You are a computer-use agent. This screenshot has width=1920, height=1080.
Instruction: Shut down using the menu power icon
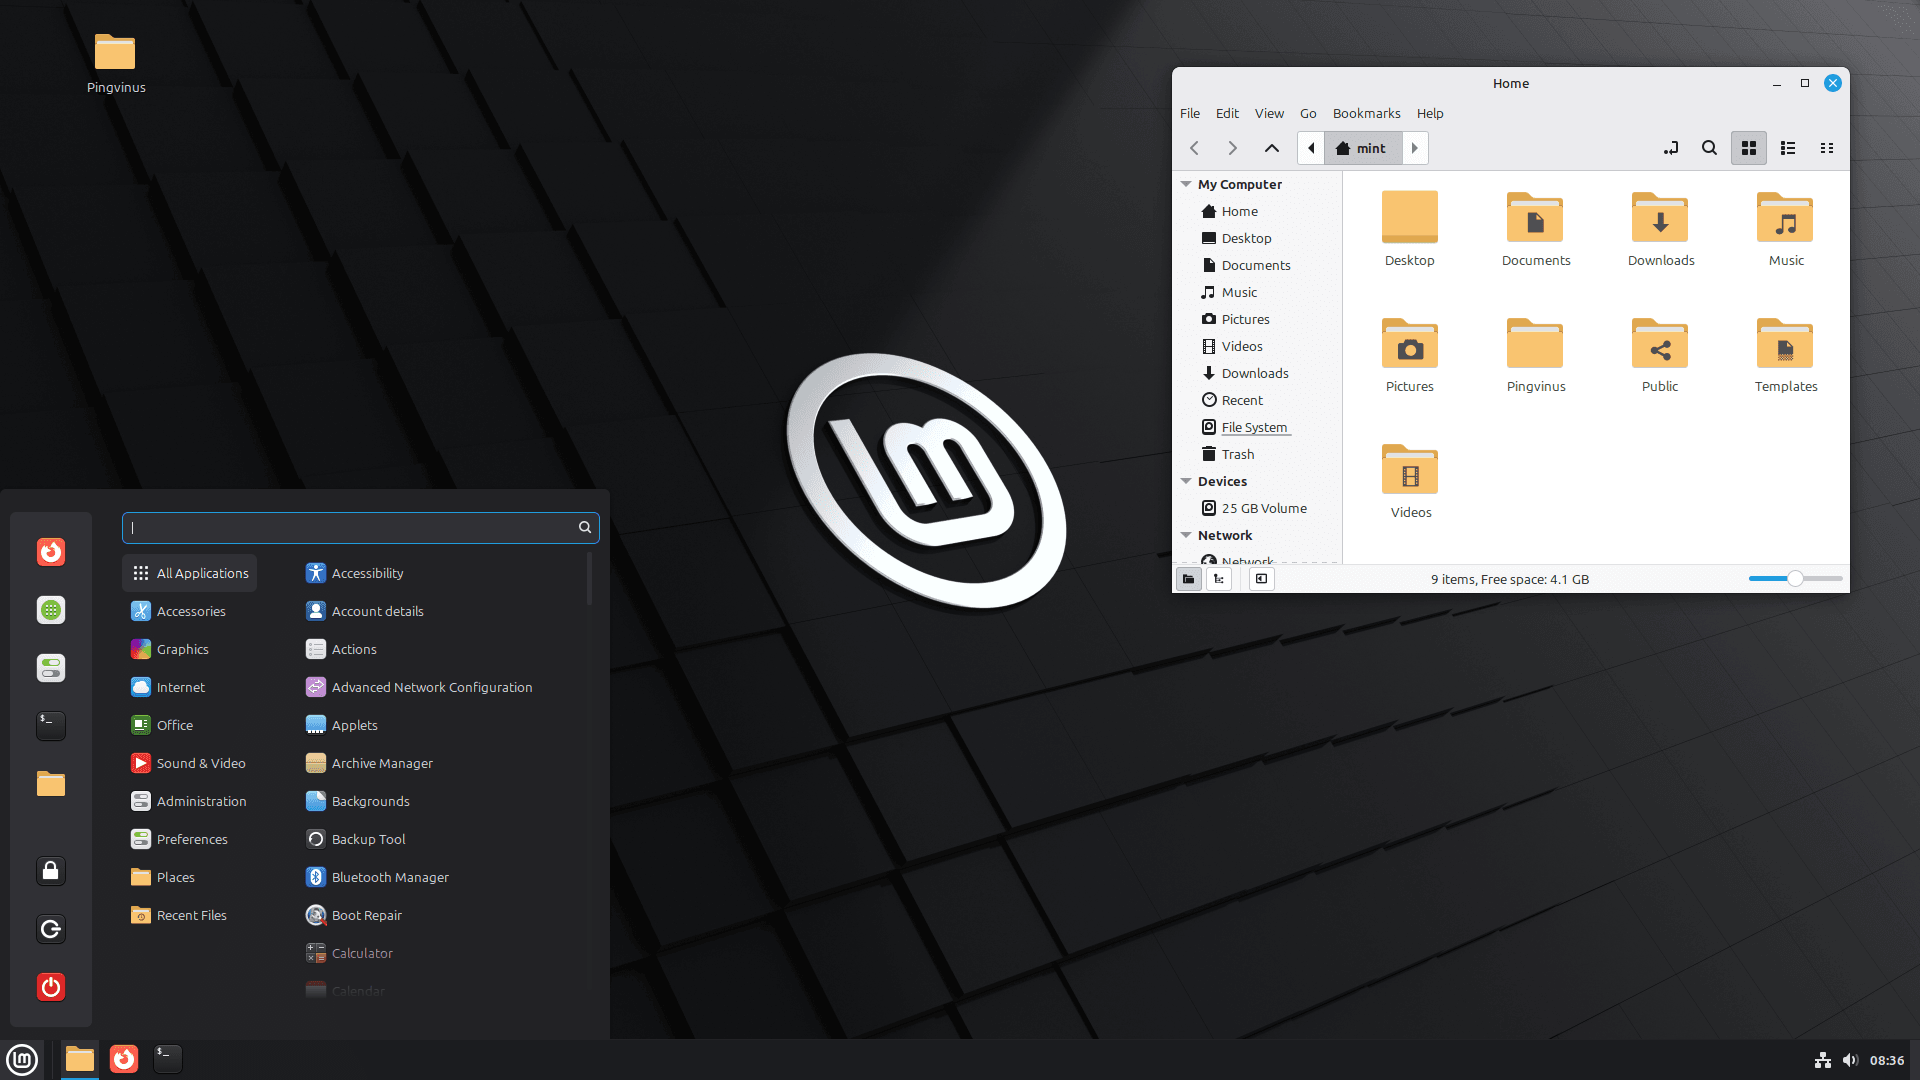(x=50, y=987)
